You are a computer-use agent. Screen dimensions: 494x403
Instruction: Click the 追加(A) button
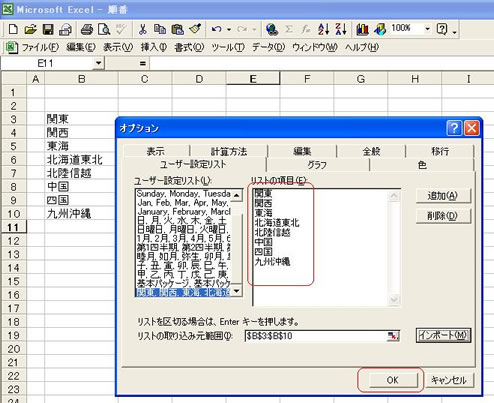(x=443, y=196)
